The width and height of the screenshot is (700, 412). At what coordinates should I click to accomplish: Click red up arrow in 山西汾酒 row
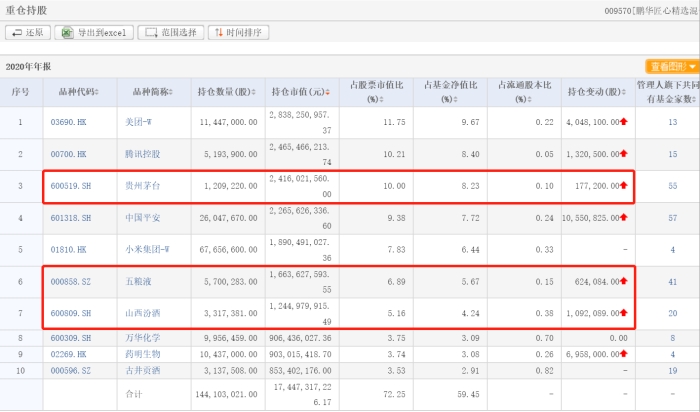click(x=624, y=312)
